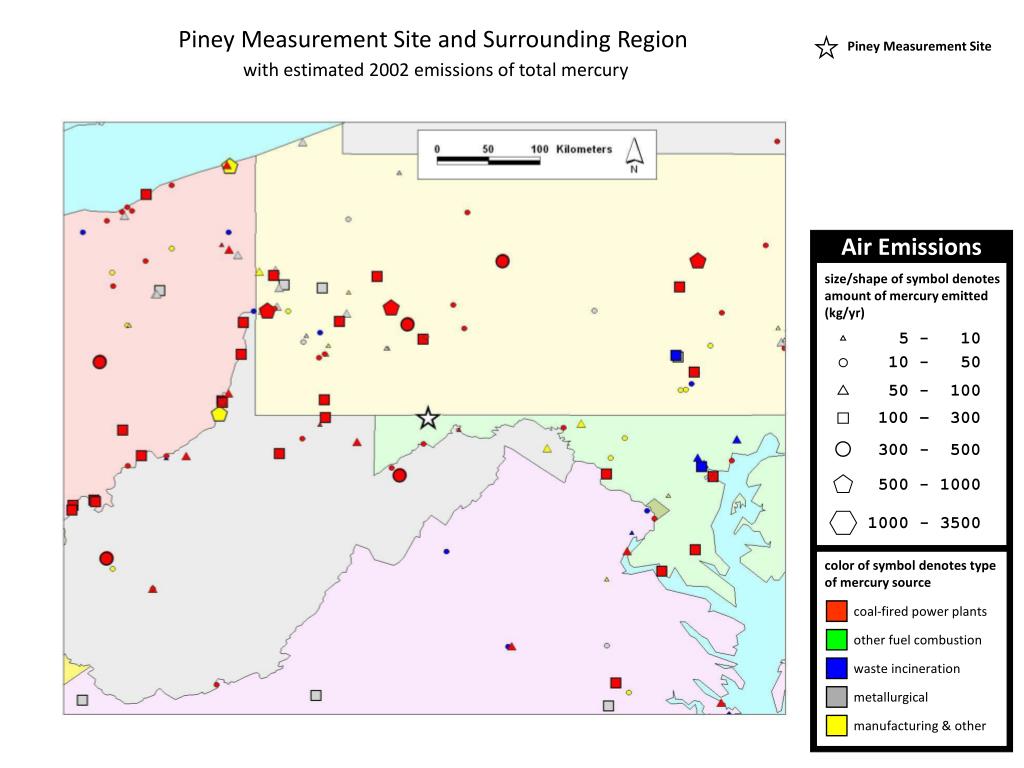Click the blue square marker in the green state

point(701,466)
